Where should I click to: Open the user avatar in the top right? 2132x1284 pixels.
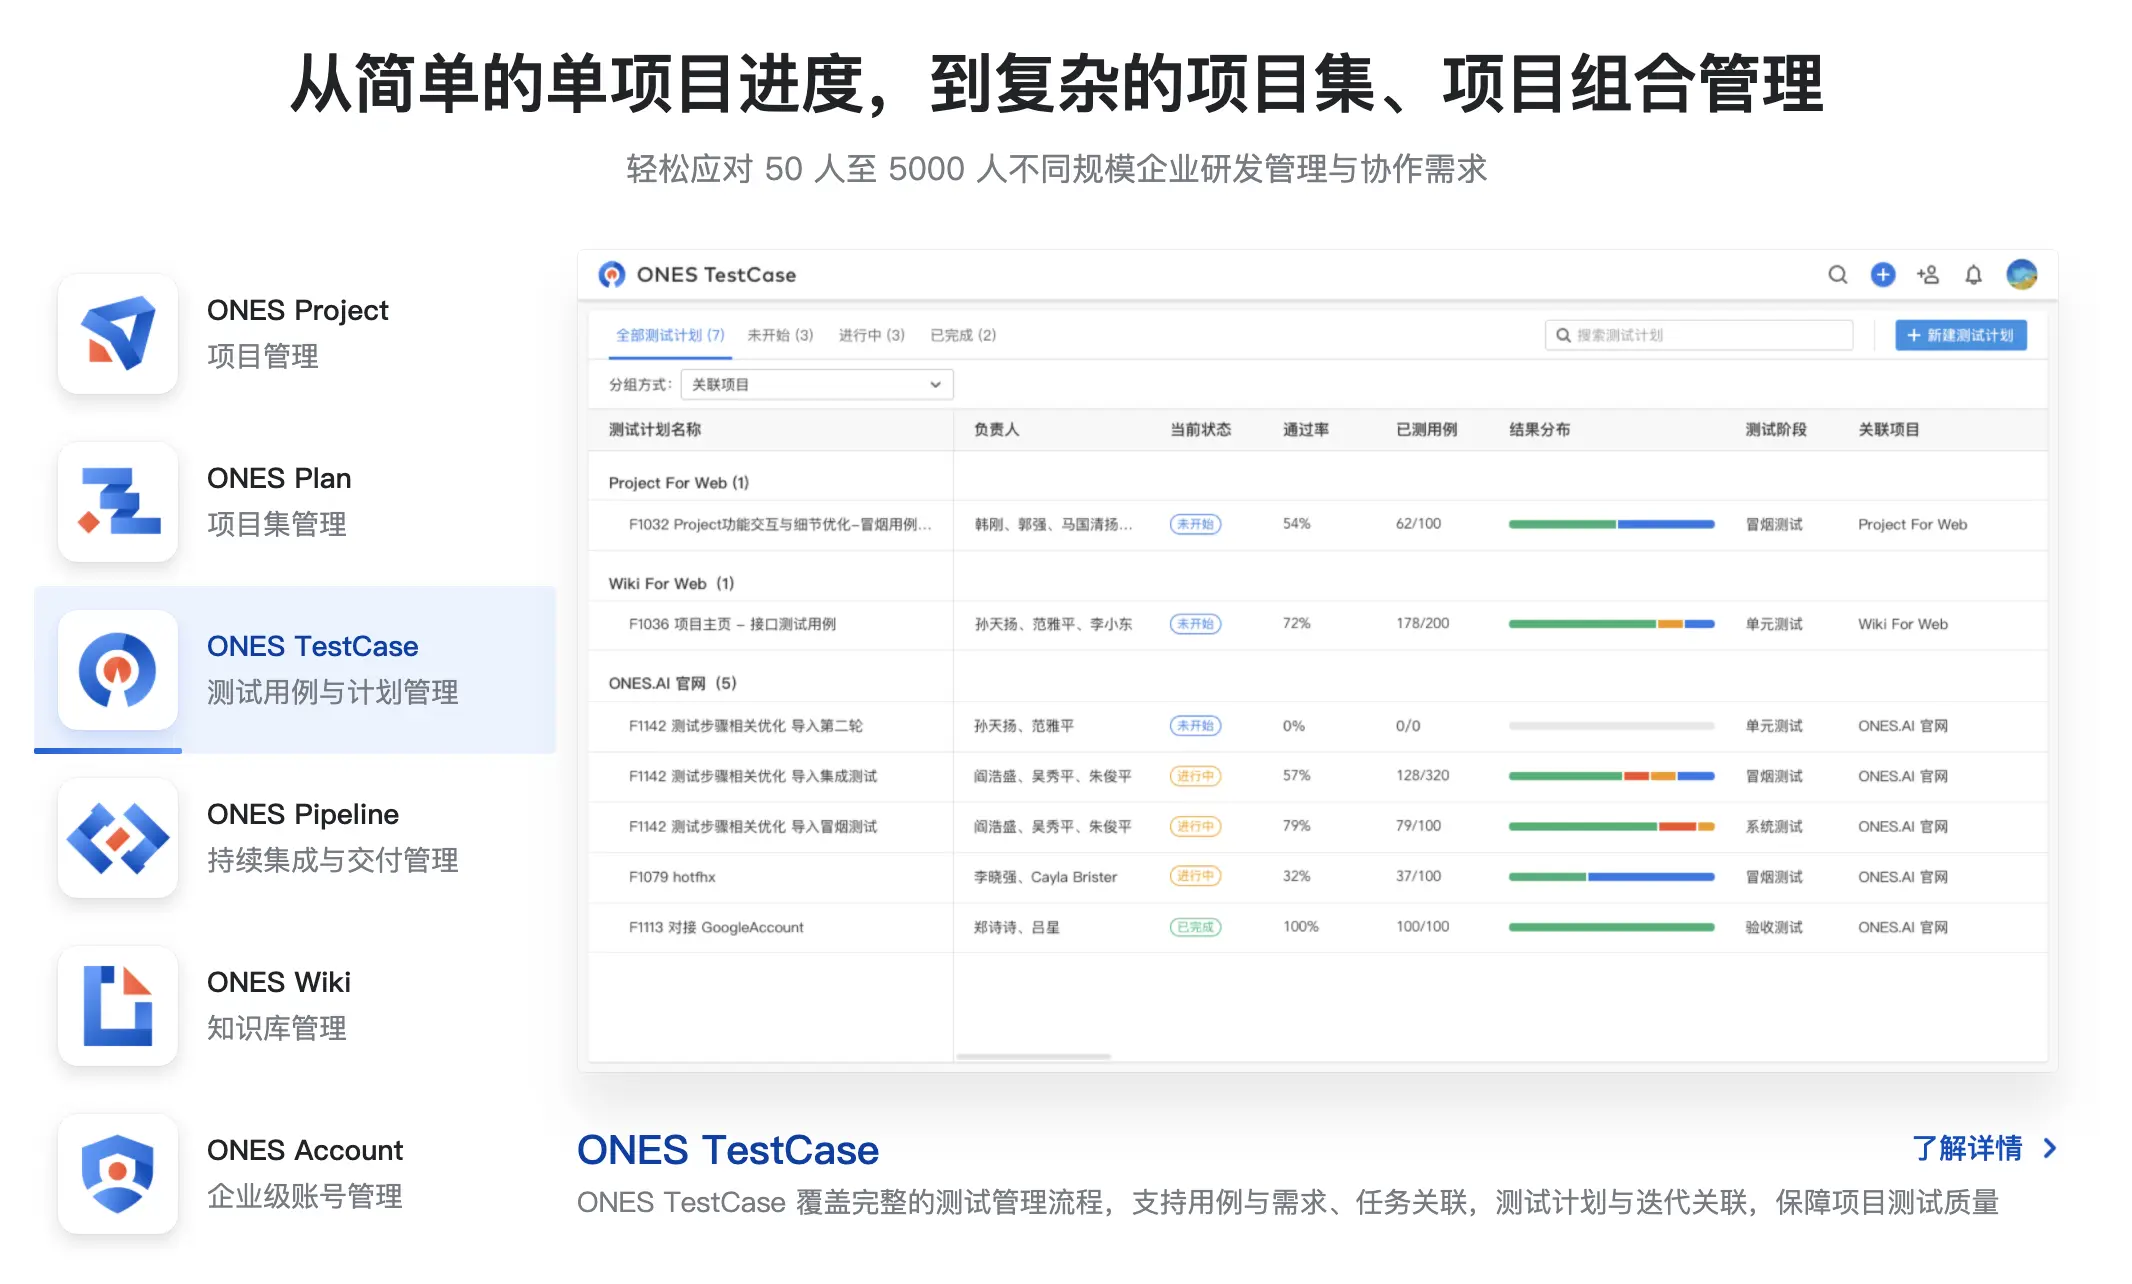pos(2021,275)
